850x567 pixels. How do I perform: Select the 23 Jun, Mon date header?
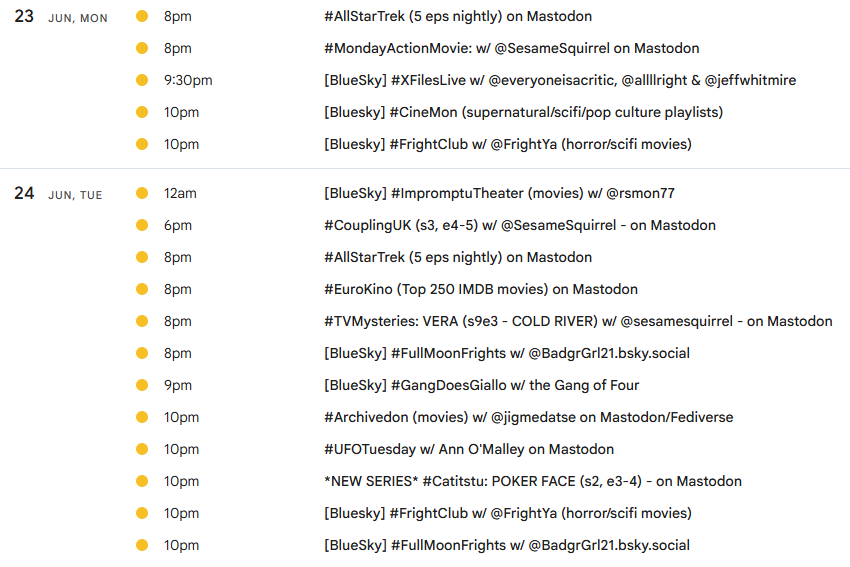pos(61,17)
